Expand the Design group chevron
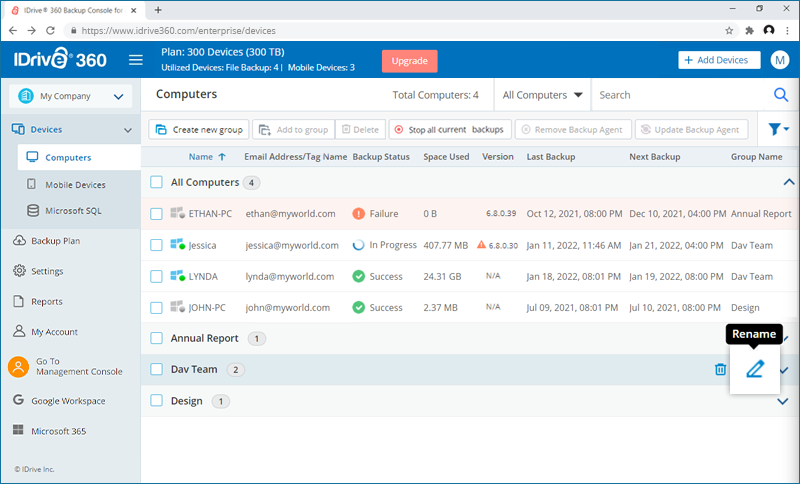This screenshot has width=800, height=484. click(783, 401)
